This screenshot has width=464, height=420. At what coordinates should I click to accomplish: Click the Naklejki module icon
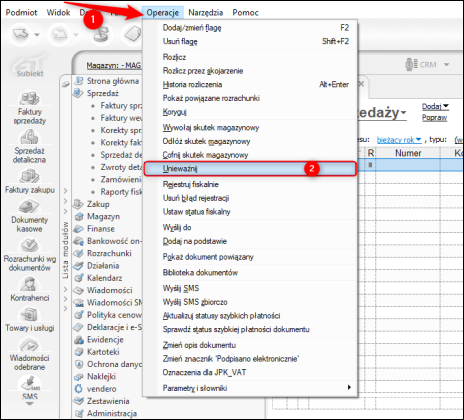click(79, 376)
